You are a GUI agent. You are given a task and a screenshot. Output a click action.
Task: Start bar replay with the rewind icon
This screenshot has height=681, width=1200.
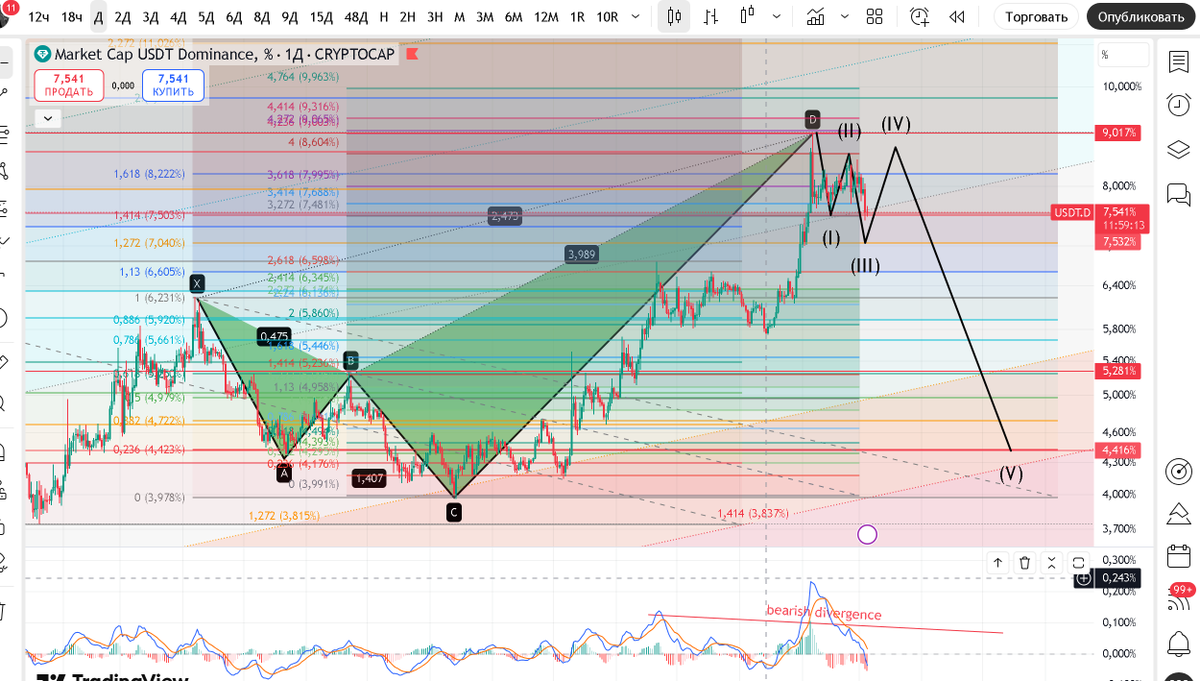pyautogui.click(x=956, y=16)
